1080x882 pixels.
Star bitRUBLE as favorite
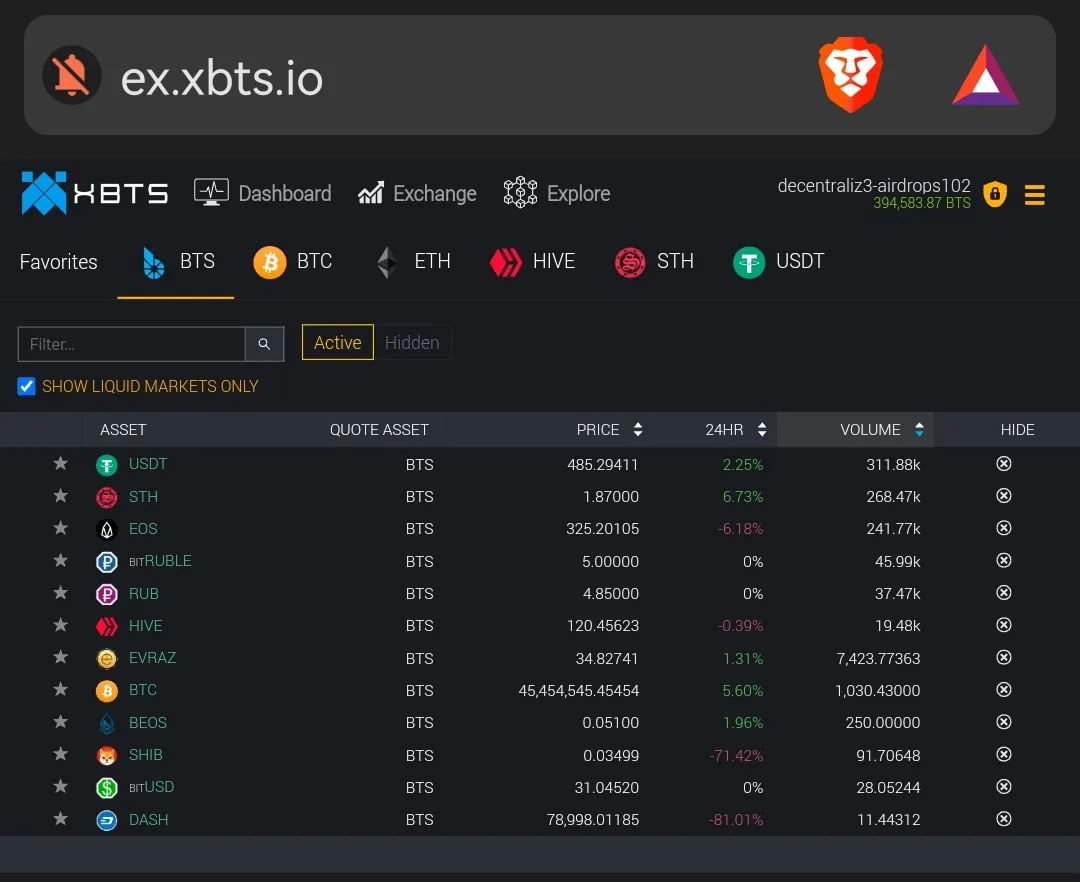pyautogui.click(x=61, y=560)
